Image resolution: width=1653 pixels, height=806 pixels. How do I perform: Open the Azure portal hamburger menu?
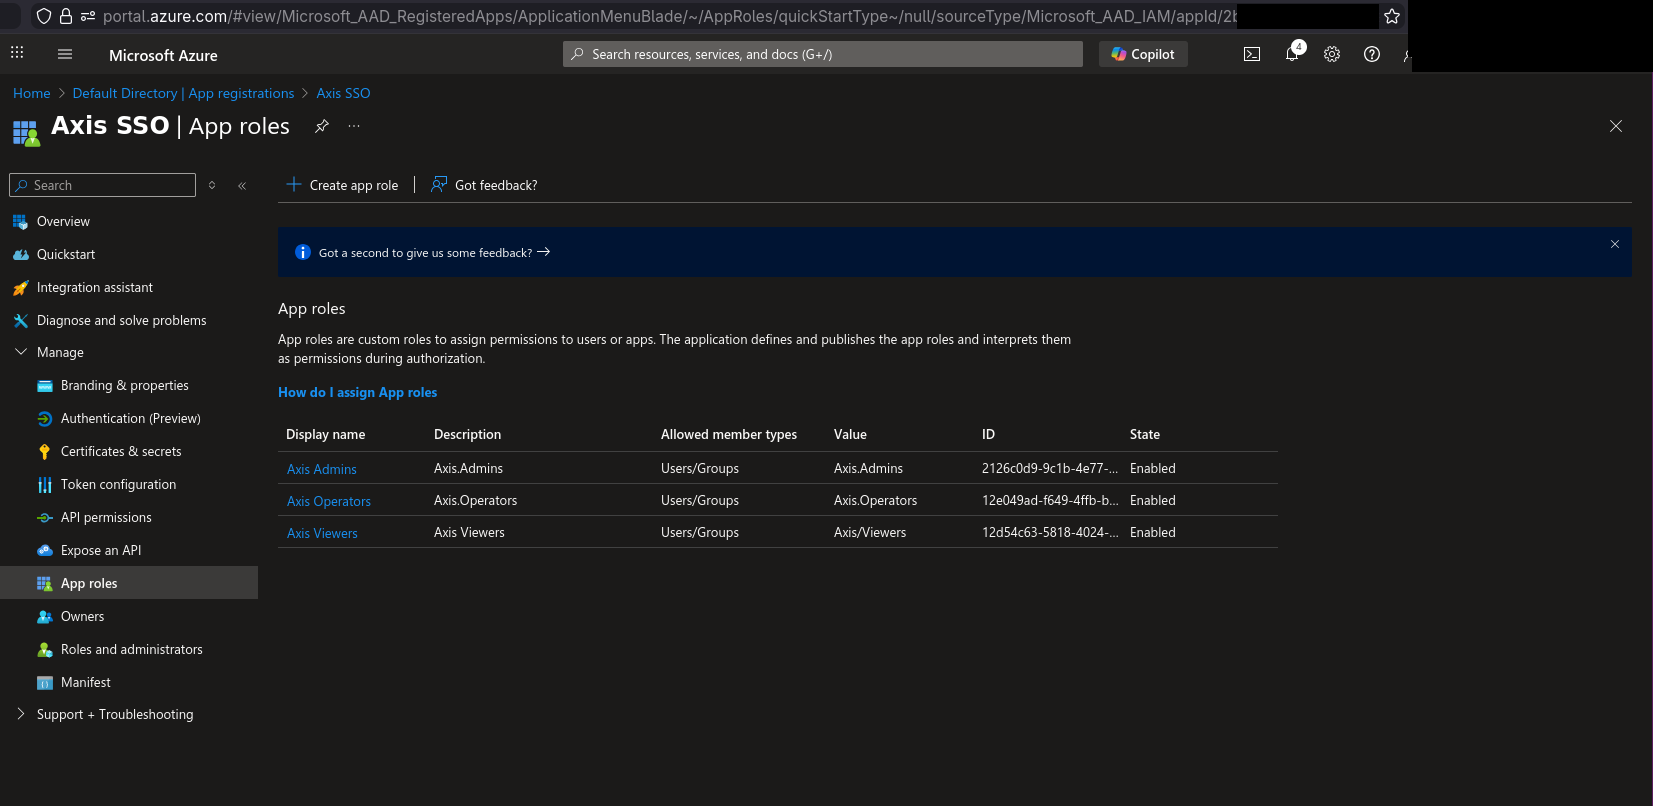[x=65, y=55]
